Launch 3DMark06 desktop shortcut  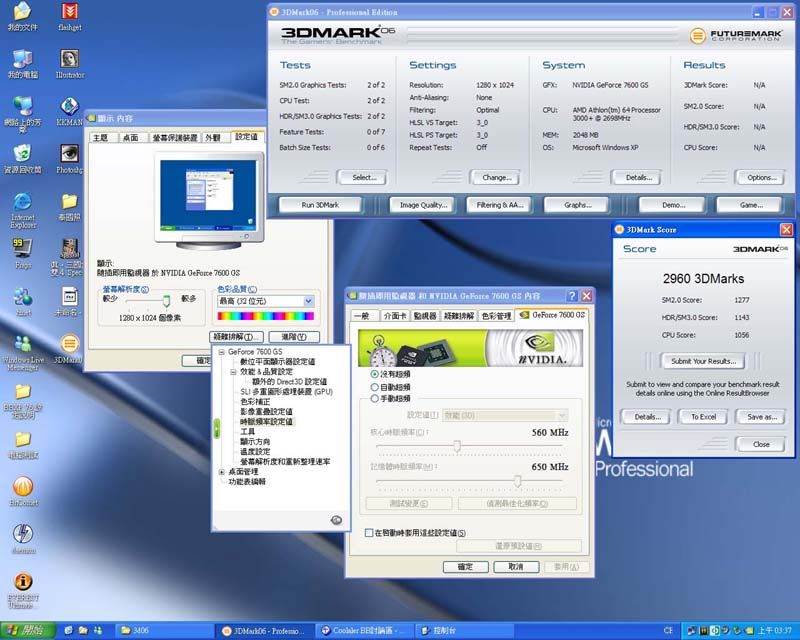[x=69, y=349]
